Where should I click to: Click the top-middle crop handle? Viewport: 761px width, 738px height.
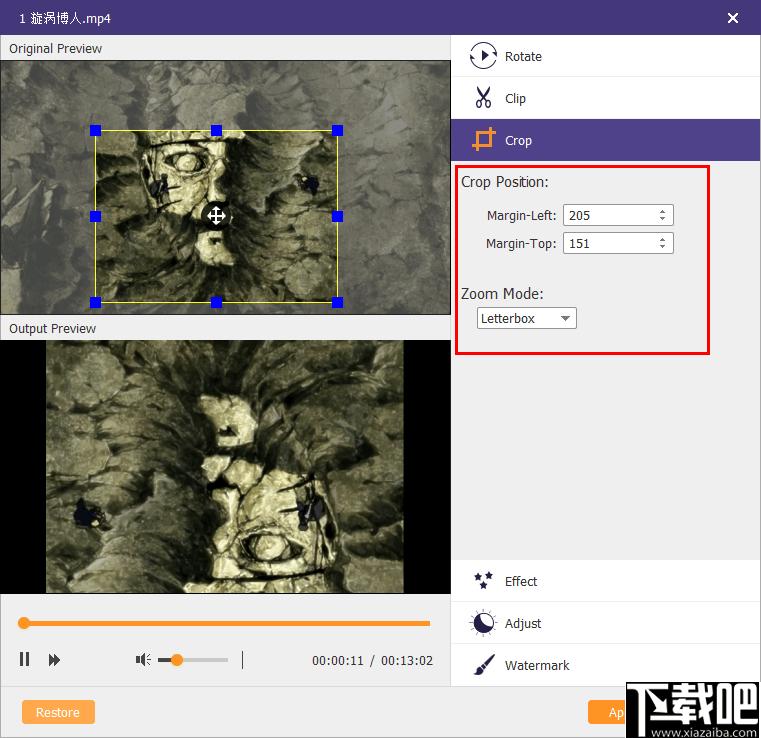click(216, 130)
